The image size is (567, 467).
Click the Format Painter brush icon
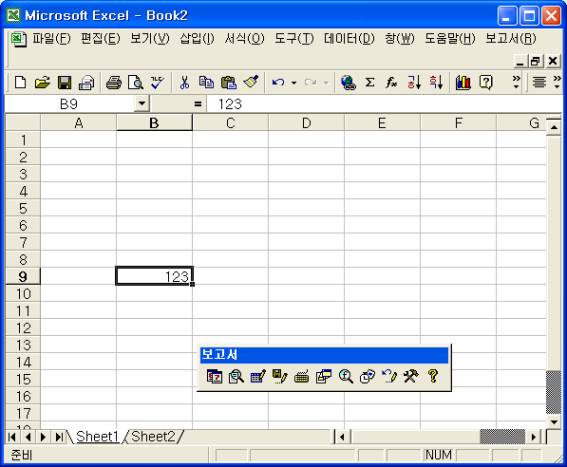pyautogui.click(x=251, y=83)
